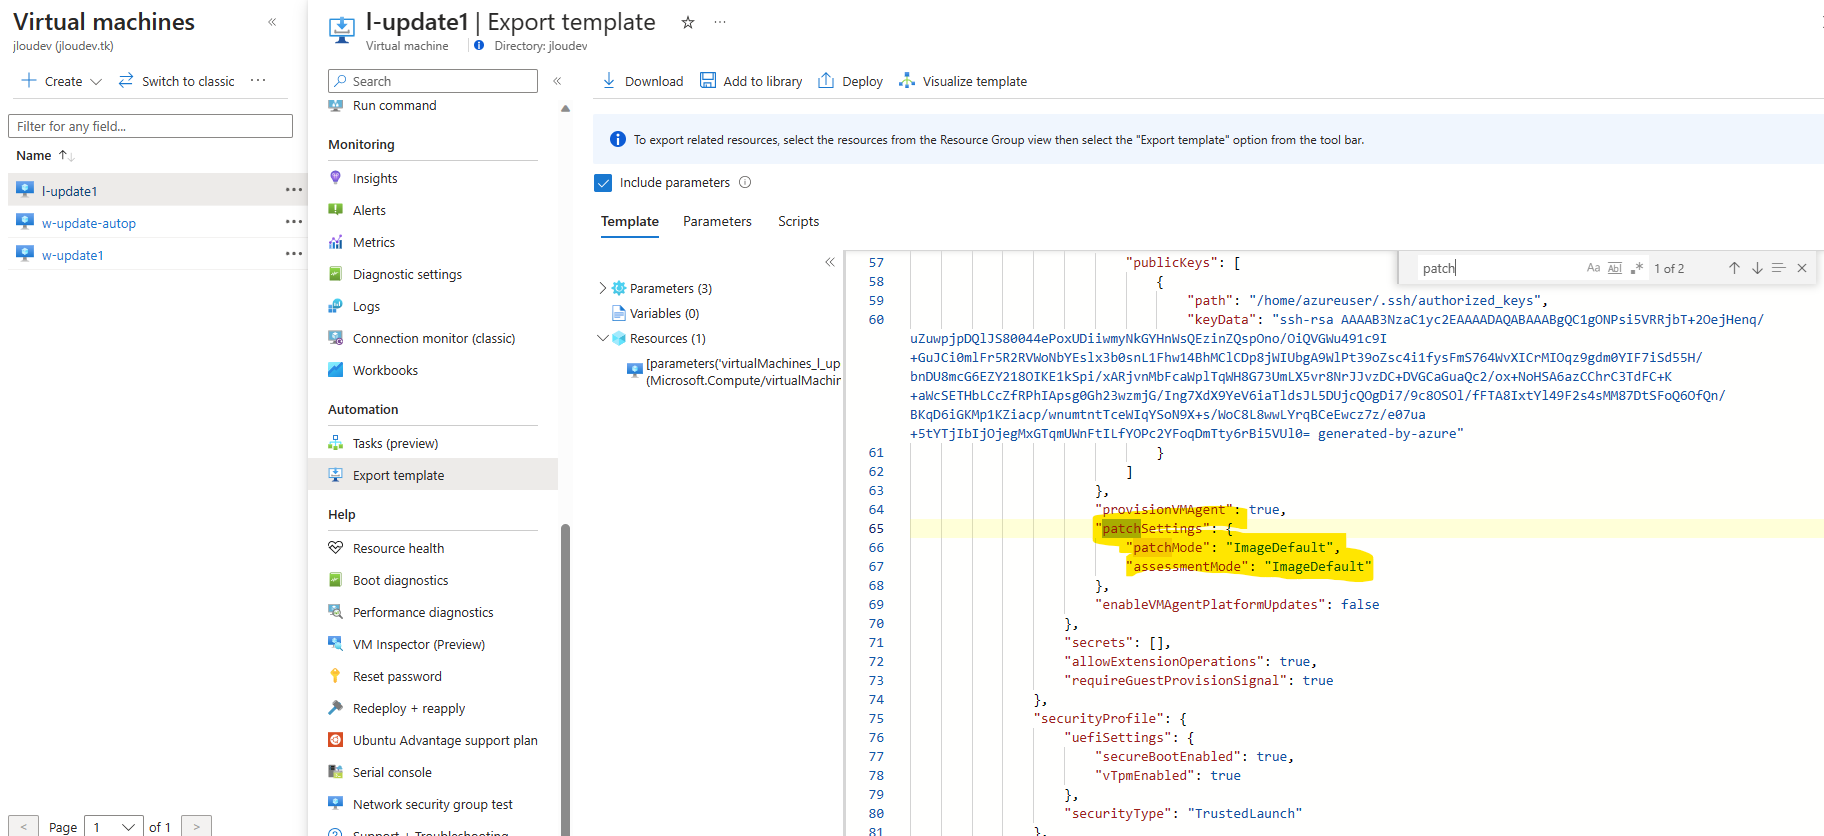
Task: Open more actions for l-update1 row
Action: coord(293,190)
